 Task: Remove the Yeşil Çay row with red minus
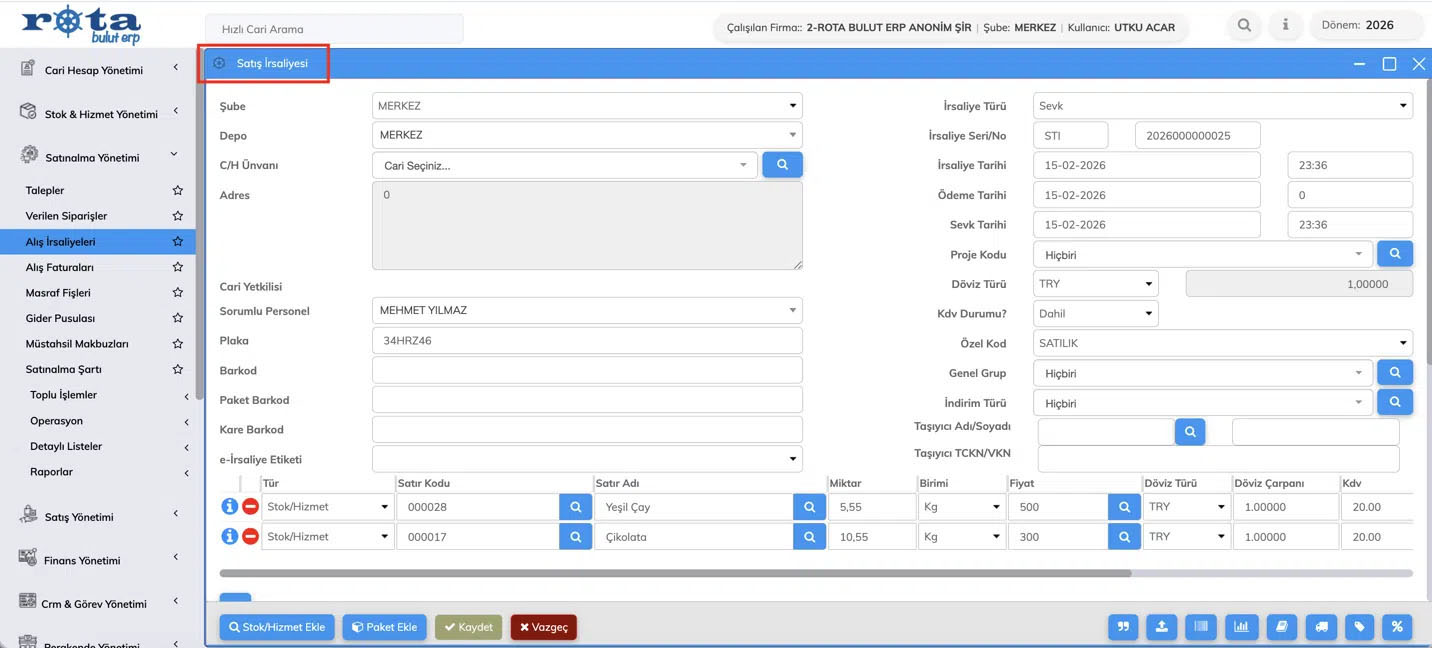[250, 507]
